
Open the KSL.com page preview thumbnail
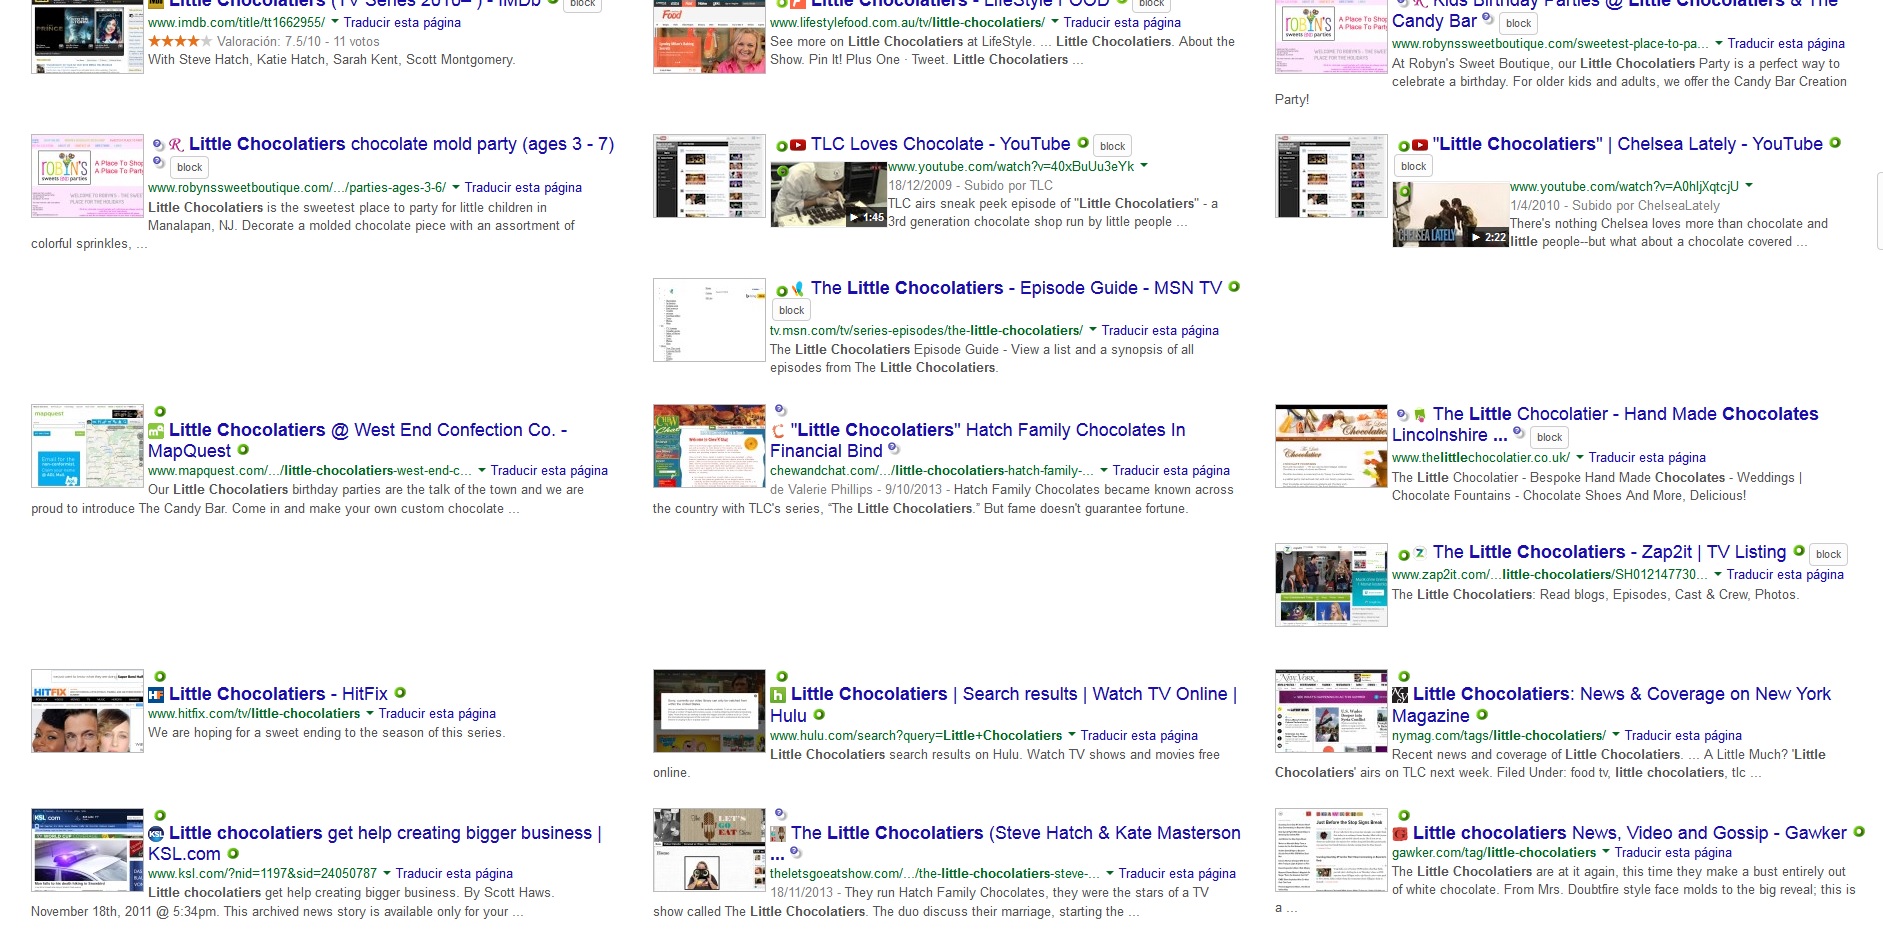tap(87, 850)
